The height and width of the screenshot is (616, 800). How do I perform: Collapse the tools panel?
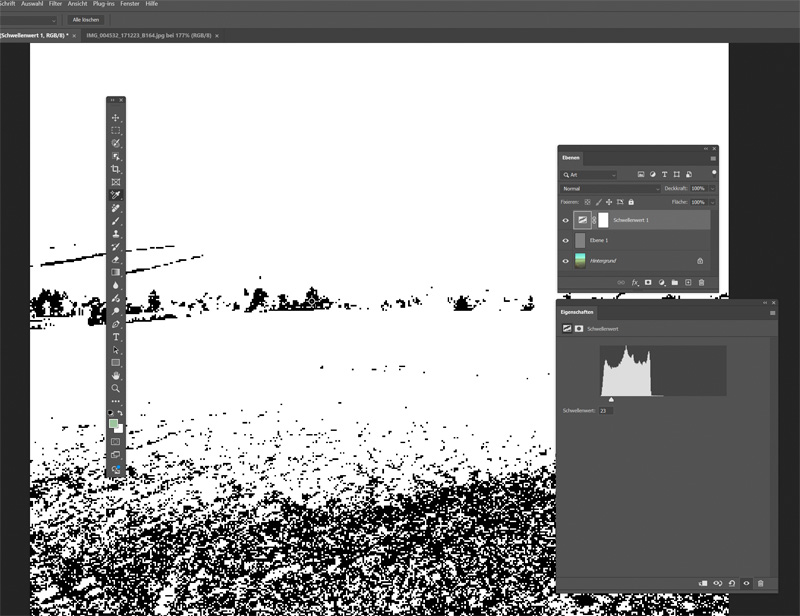point(113,100)
